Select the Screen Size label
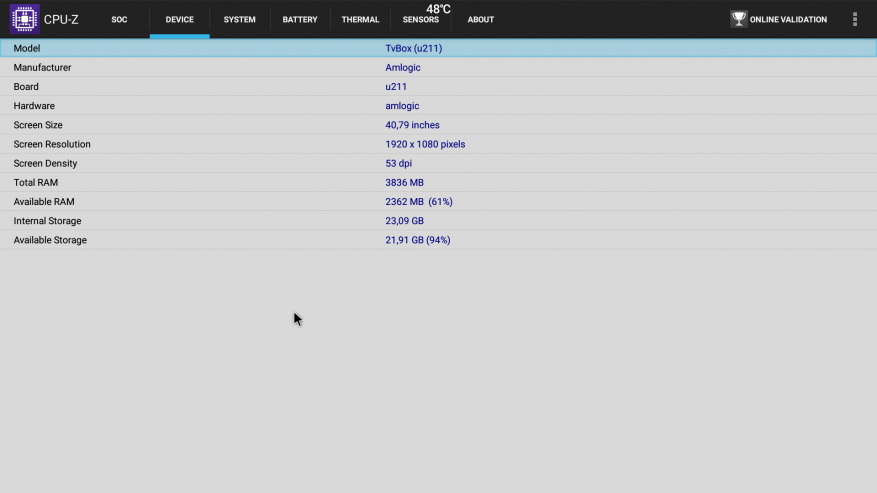Image resolution: width=877 pixels, height=493 pixels. pyautogui.click(x=38, y=125)
